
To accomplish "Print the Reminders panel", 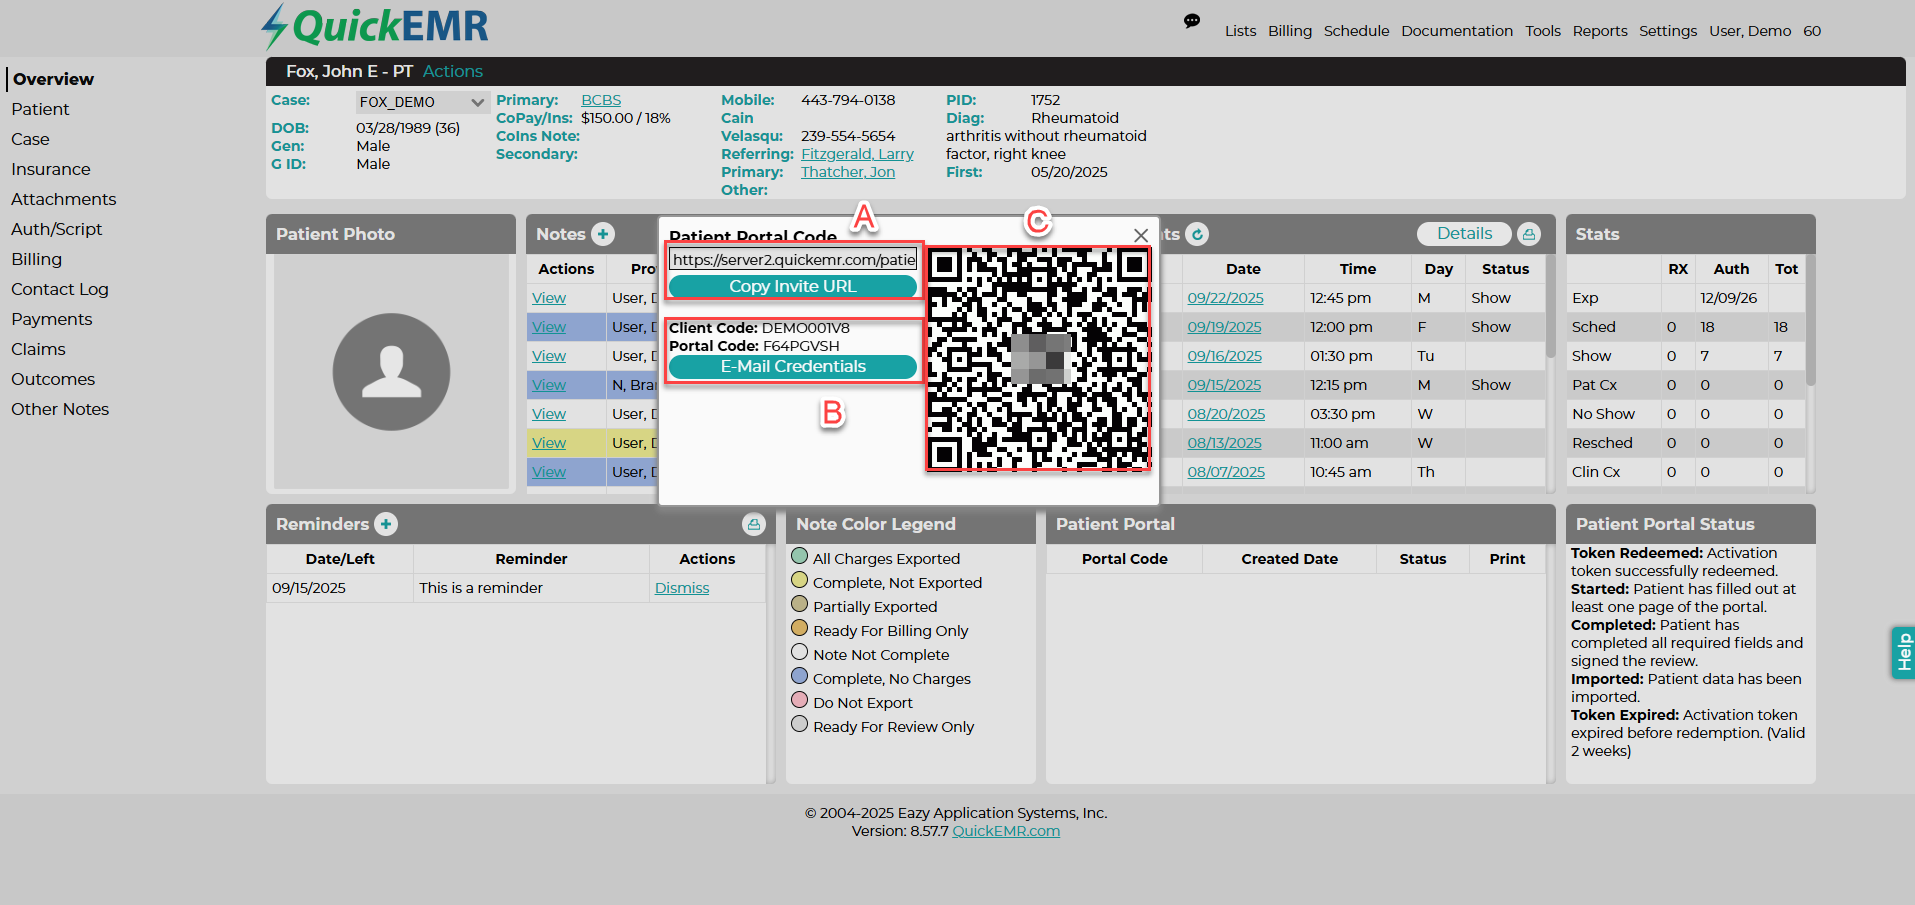I will tap(754, 524).
